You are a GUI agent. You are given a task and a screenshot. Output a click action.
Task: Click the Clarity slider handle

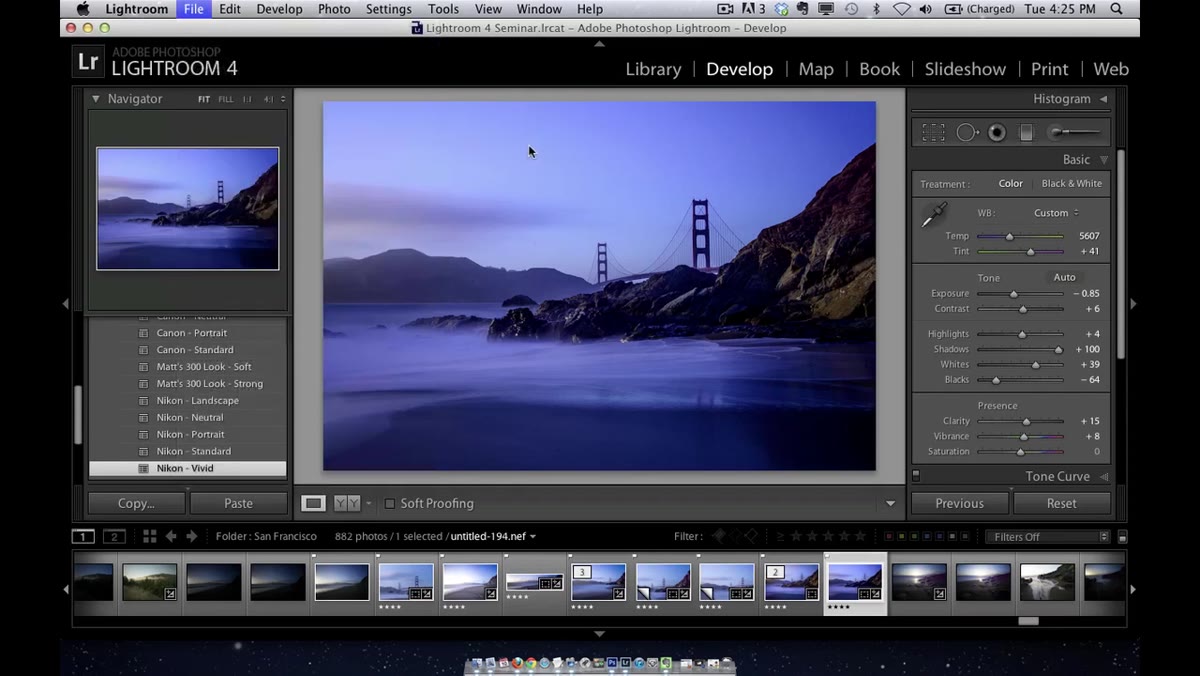pyautogui.click(x=1027, y=422)
